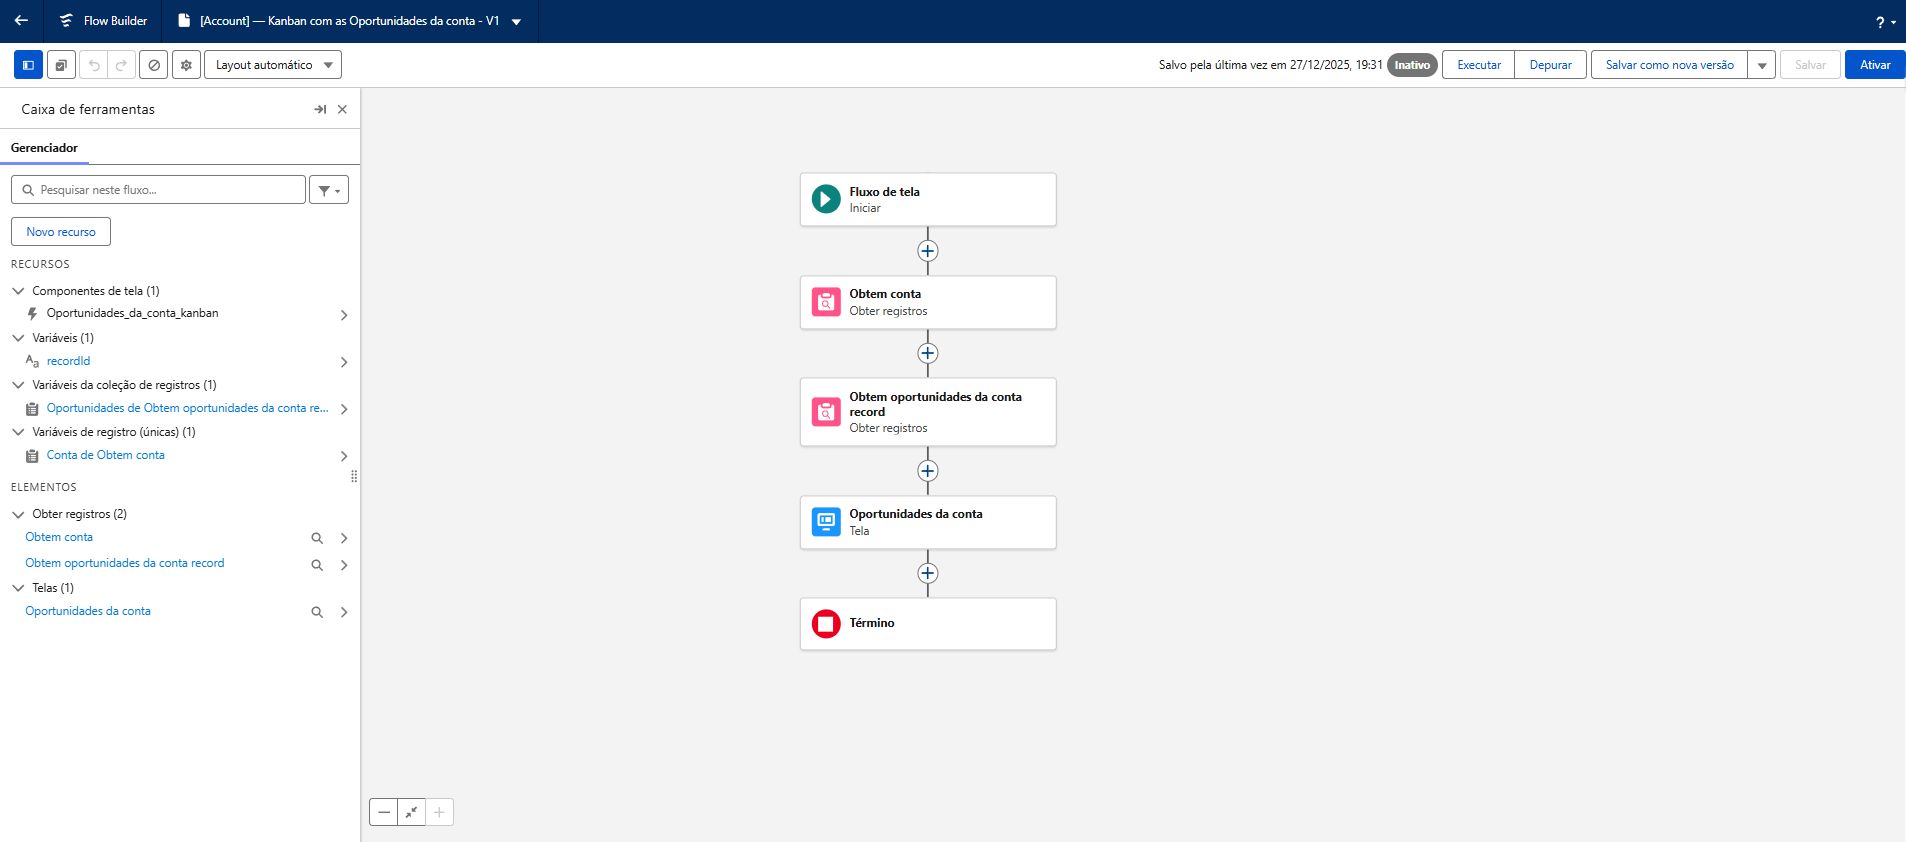The image size is (1906, 842).
Task: Collapse the Telas section
Action: [x=18, y=588]
